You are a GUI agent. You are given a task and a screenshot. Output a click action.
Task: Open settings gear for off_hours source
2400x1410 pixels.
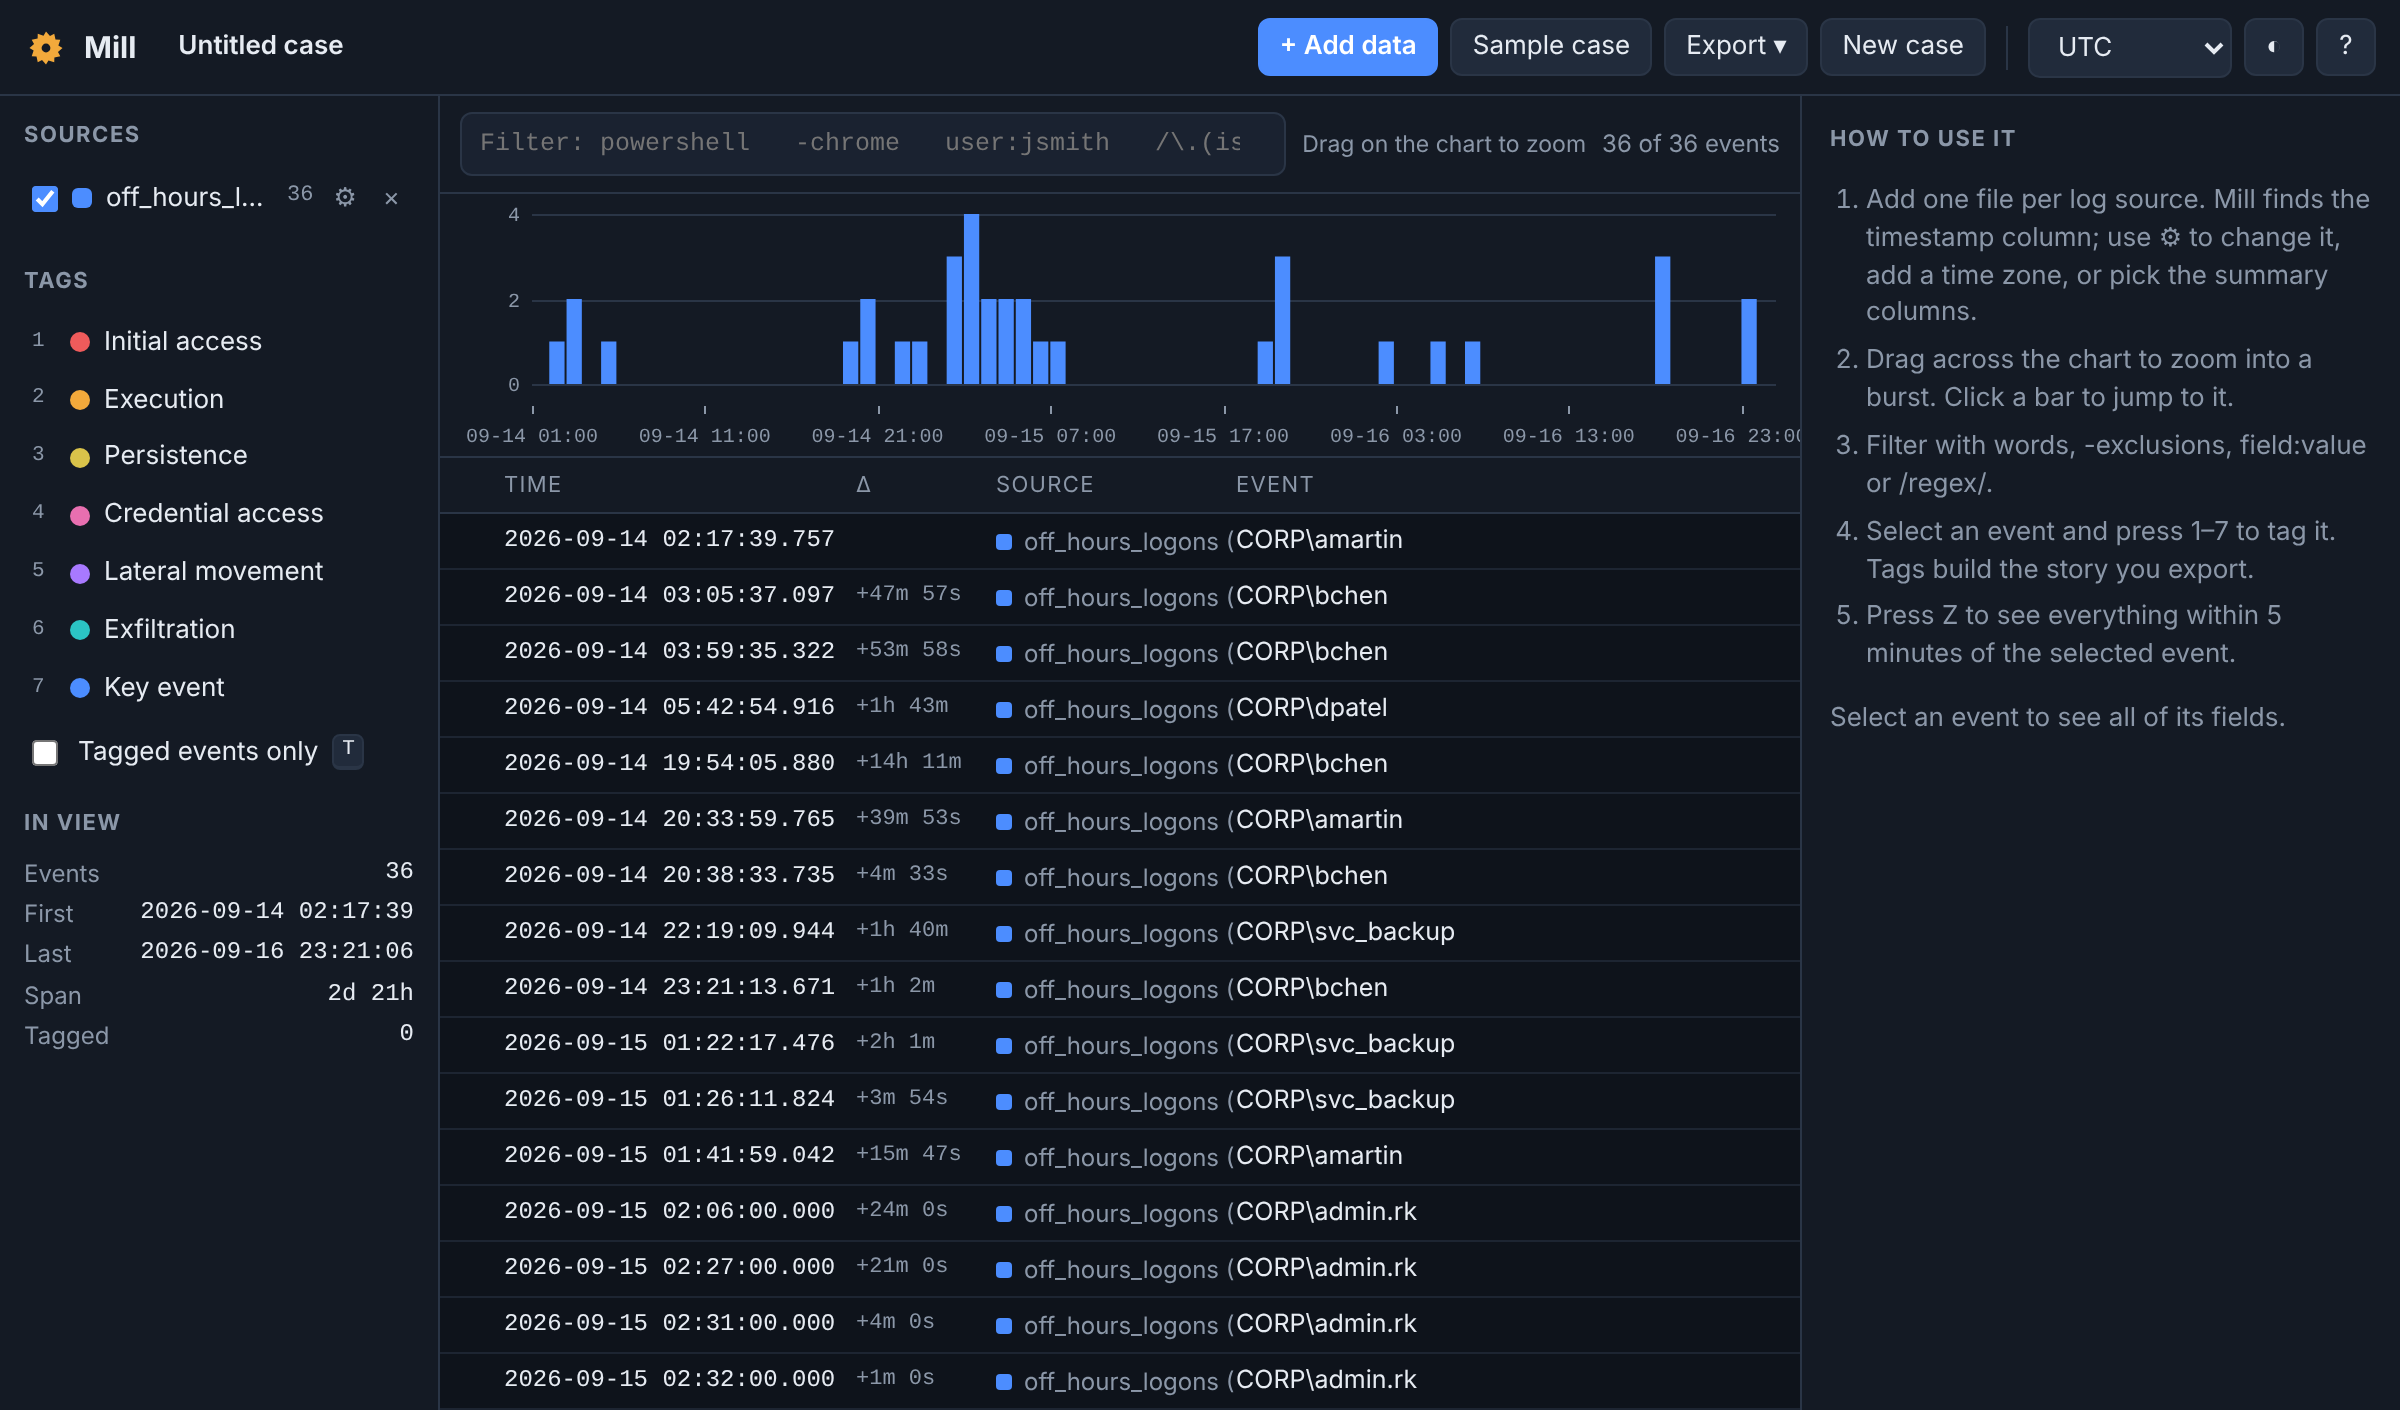[x=345, y=197]
